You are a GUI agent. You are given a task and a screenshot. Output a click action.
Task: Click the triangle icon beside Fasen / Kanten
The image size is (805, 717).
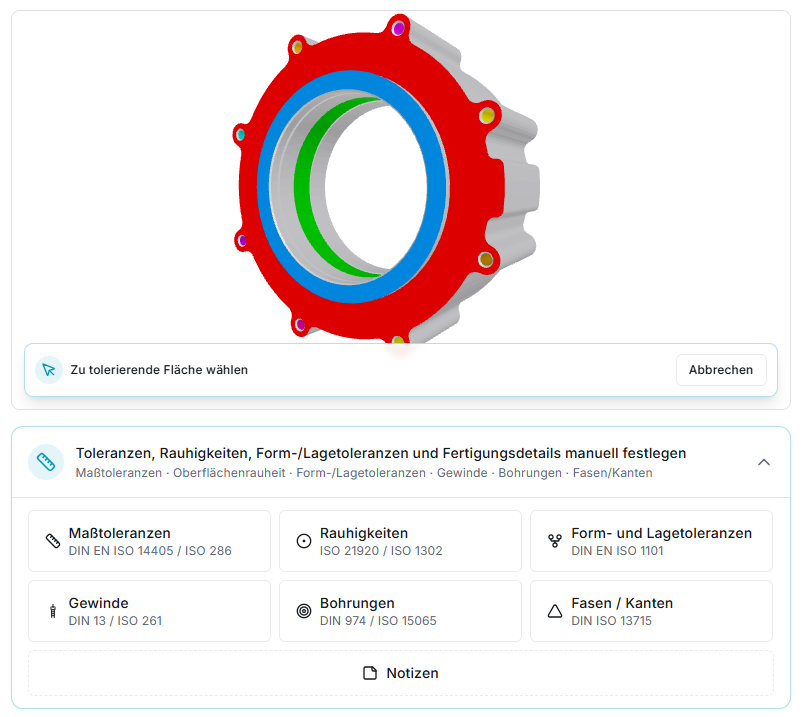point(555,611)
